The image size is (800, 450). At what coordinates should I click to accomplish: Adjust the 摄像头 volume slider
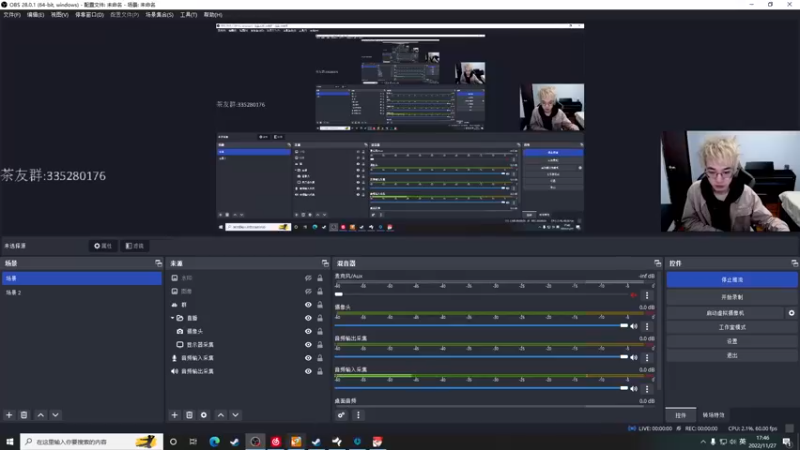pyautogui.click(x=481, y=326)
